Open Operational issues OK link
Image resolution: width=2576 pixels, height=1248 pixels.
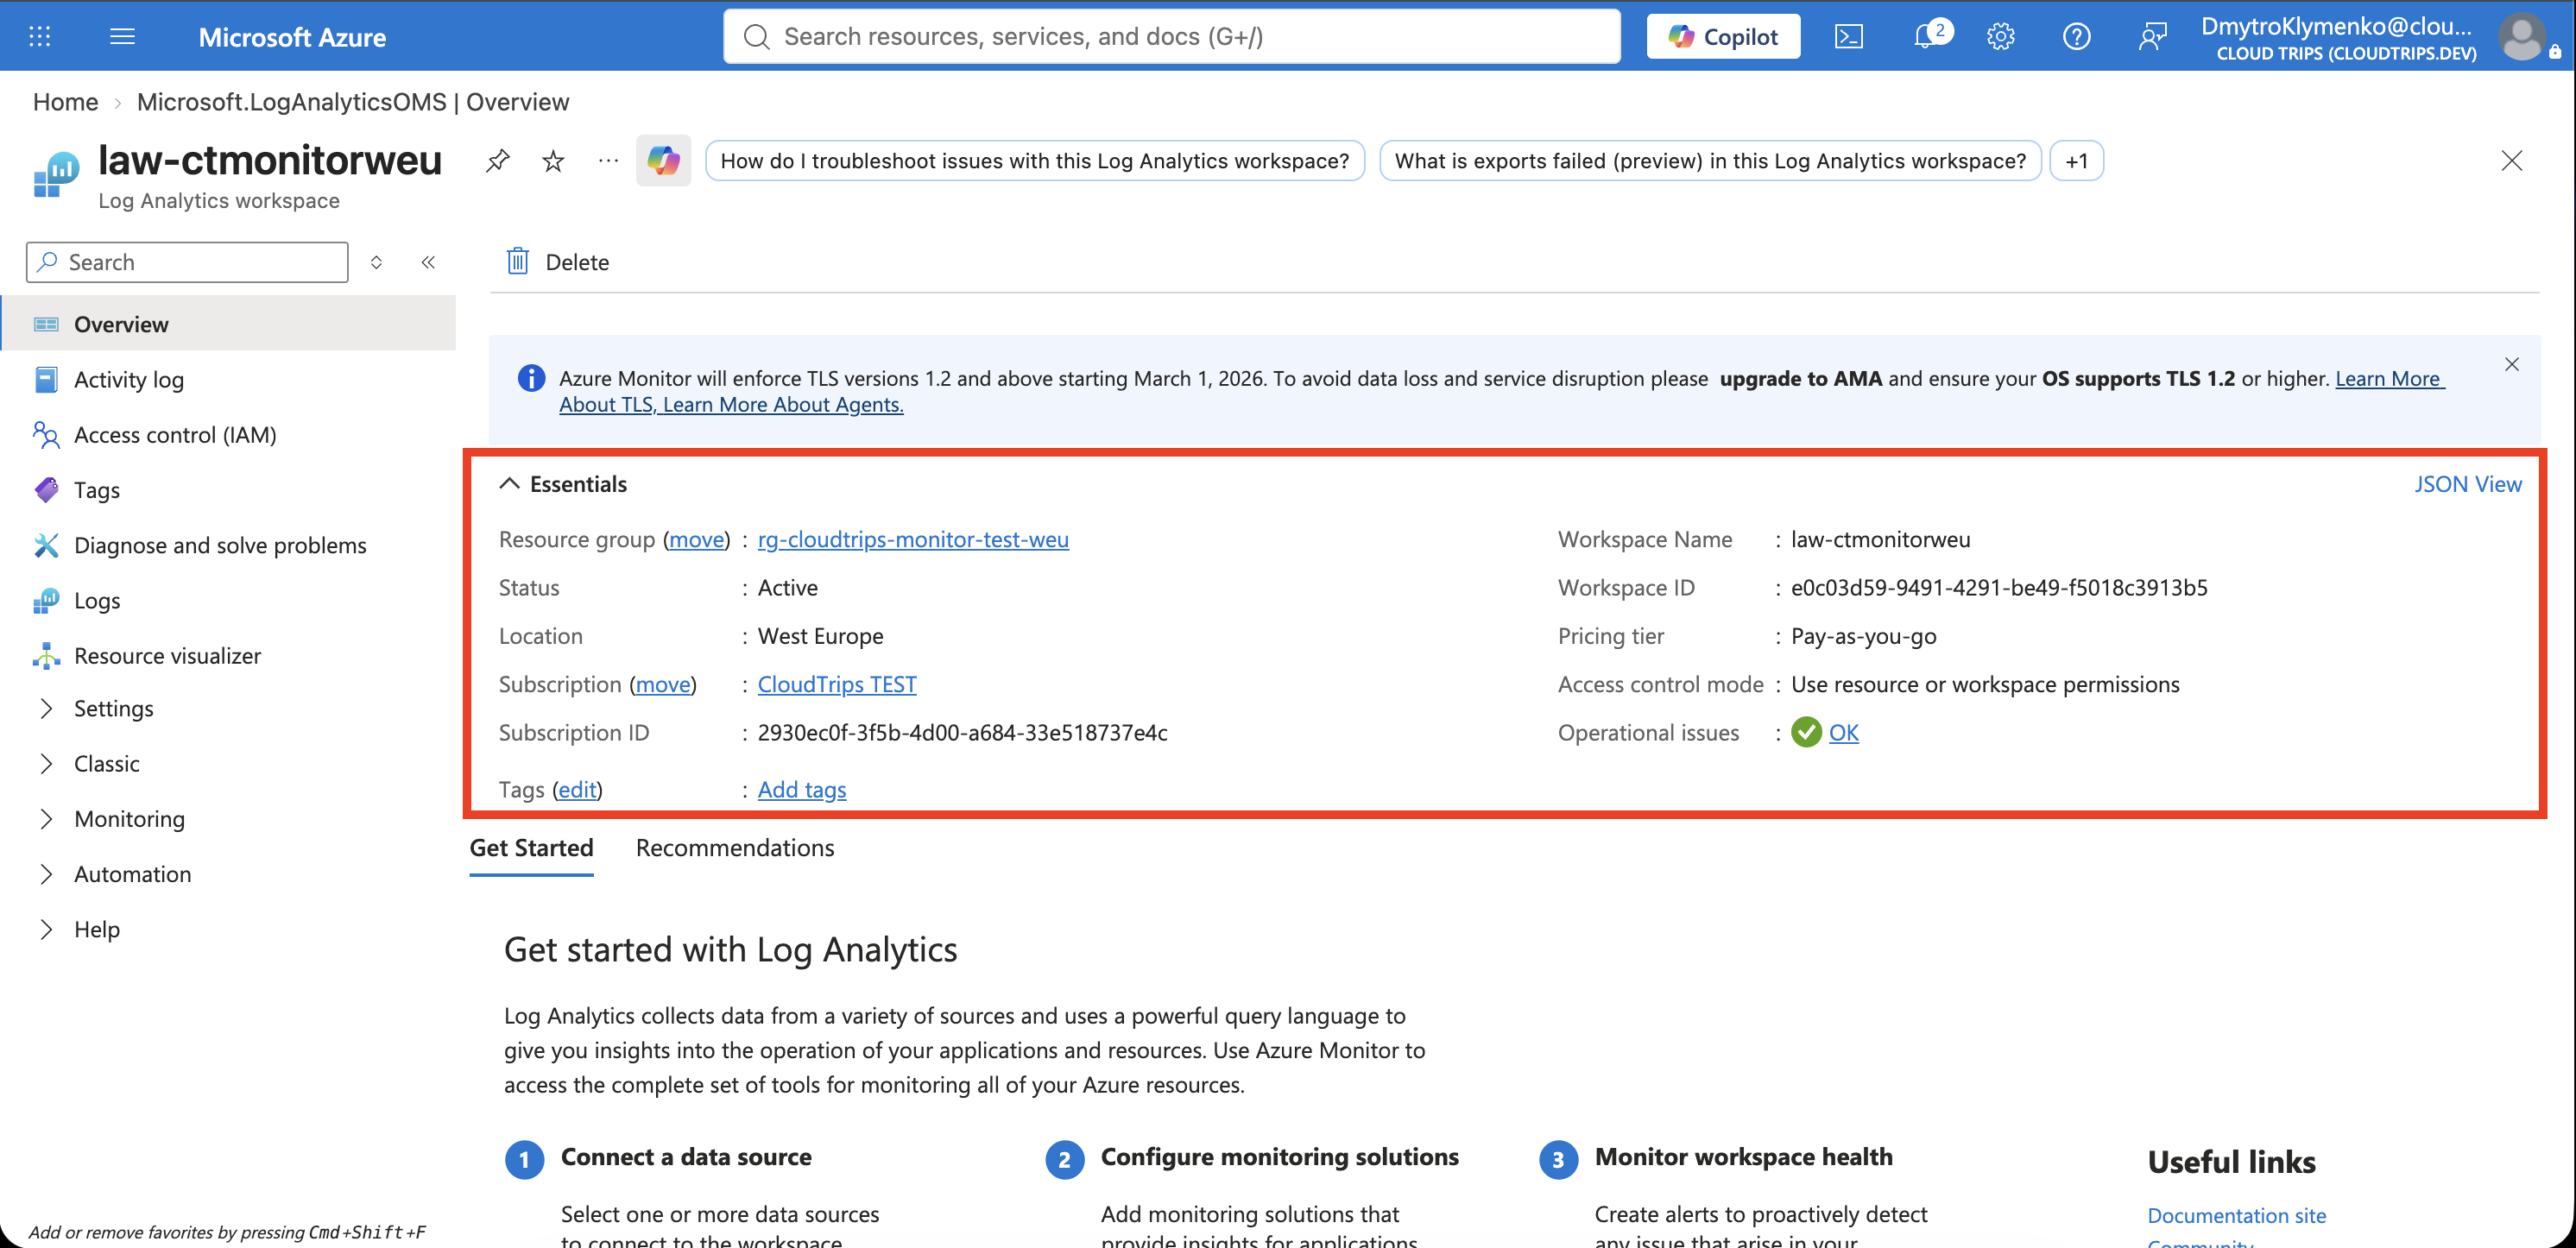(1843, 732)
